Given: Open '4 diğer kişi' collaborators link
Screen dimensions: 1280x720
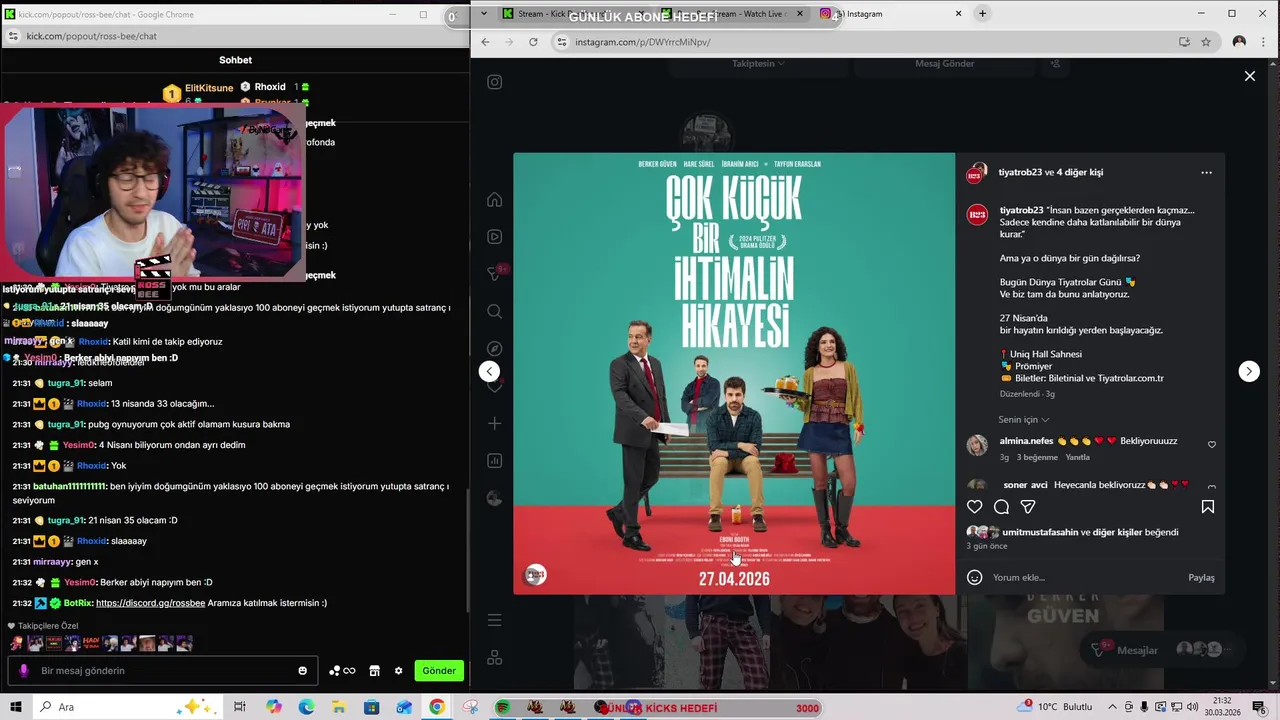Looking at the screenshot, I should 1079,172.
